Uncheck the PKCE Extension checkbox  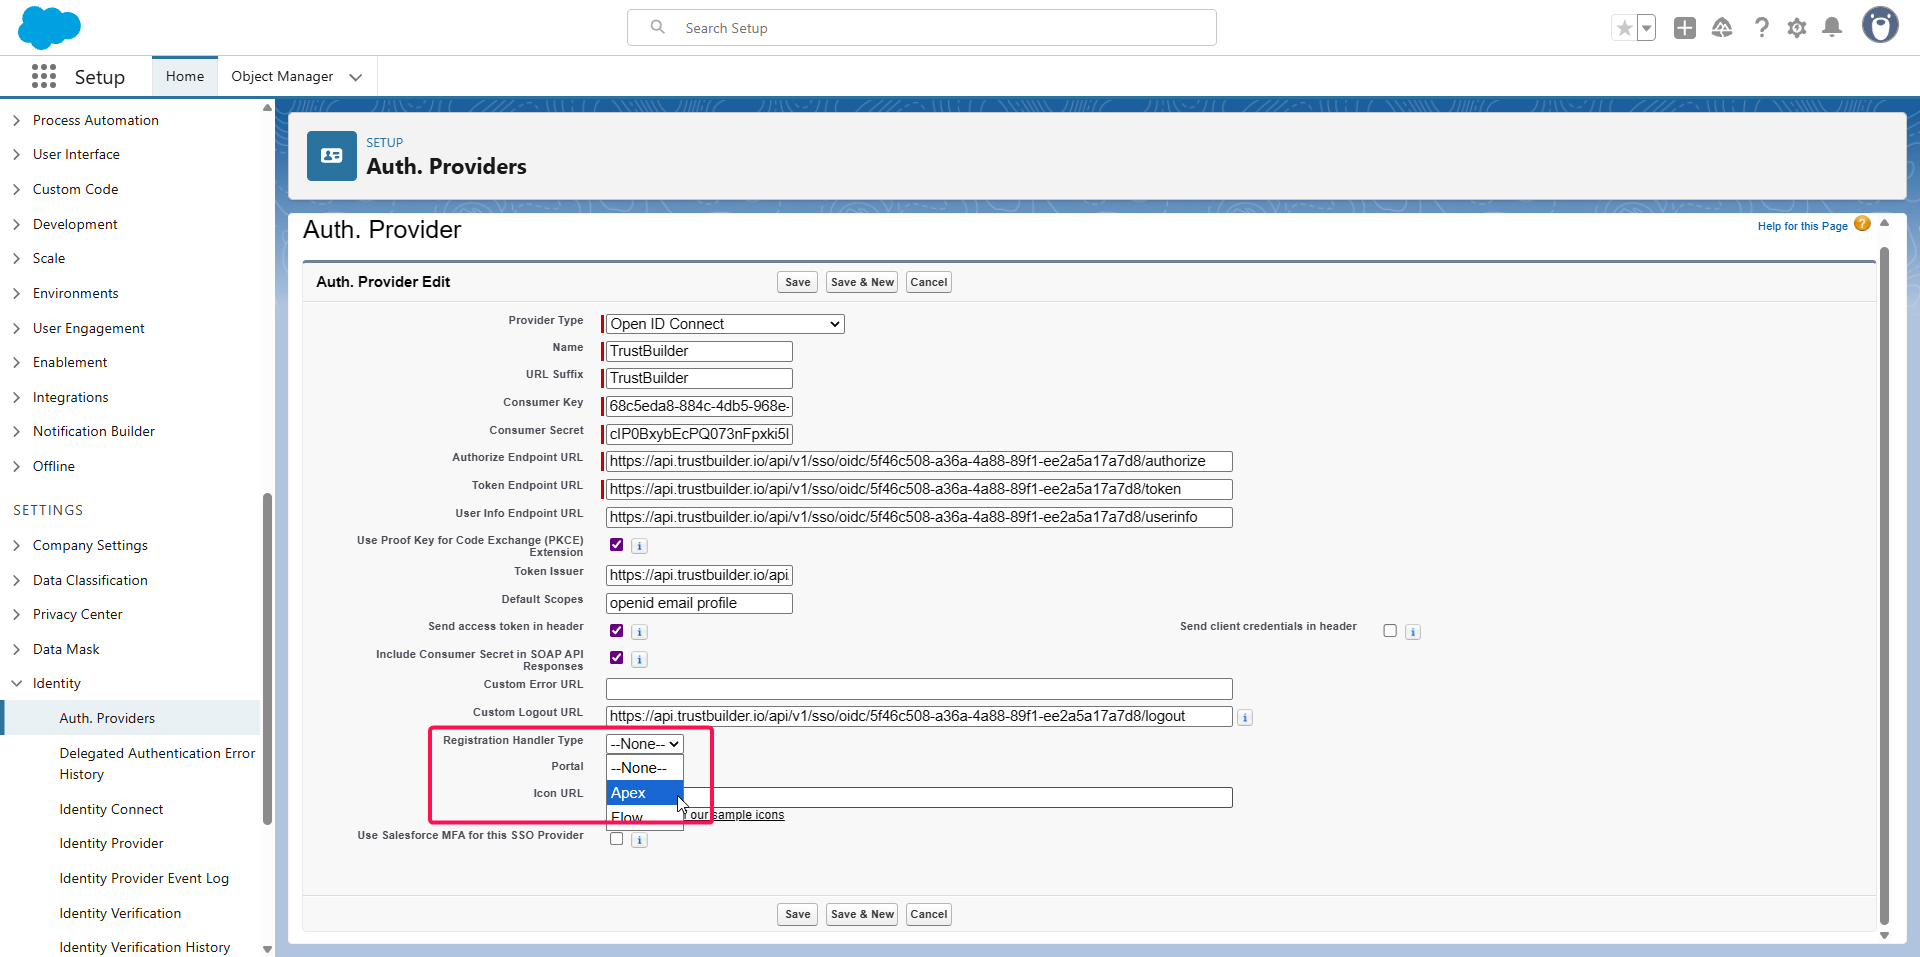617,545
